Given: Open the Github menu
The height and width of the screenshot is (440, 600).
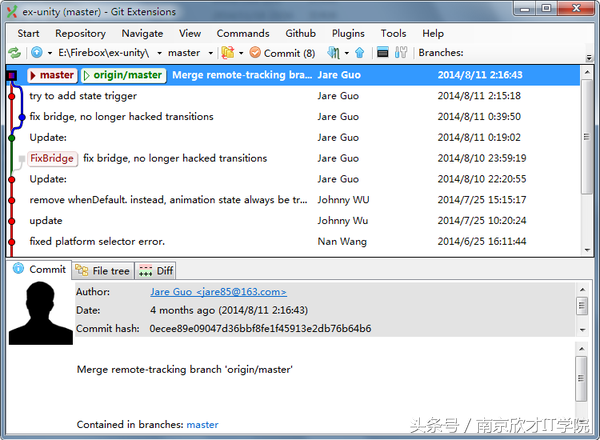Looking at the screenshot, I should [300, 34].
